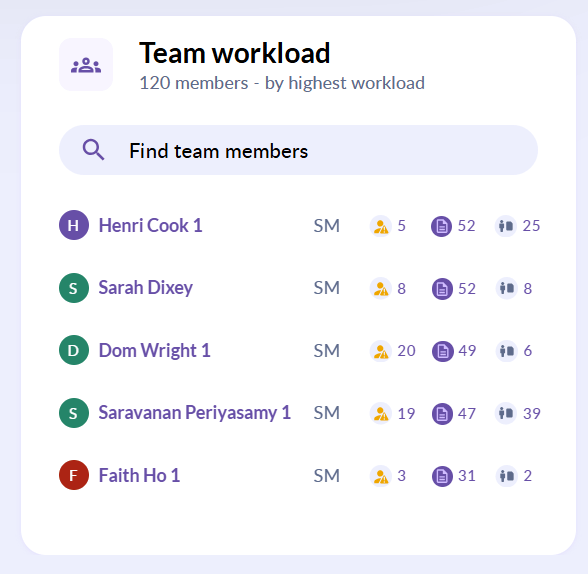Screen dimensions: 588x574
Task: Click Sarah Dixey's document icon showing 52
Action: point(442,289)
